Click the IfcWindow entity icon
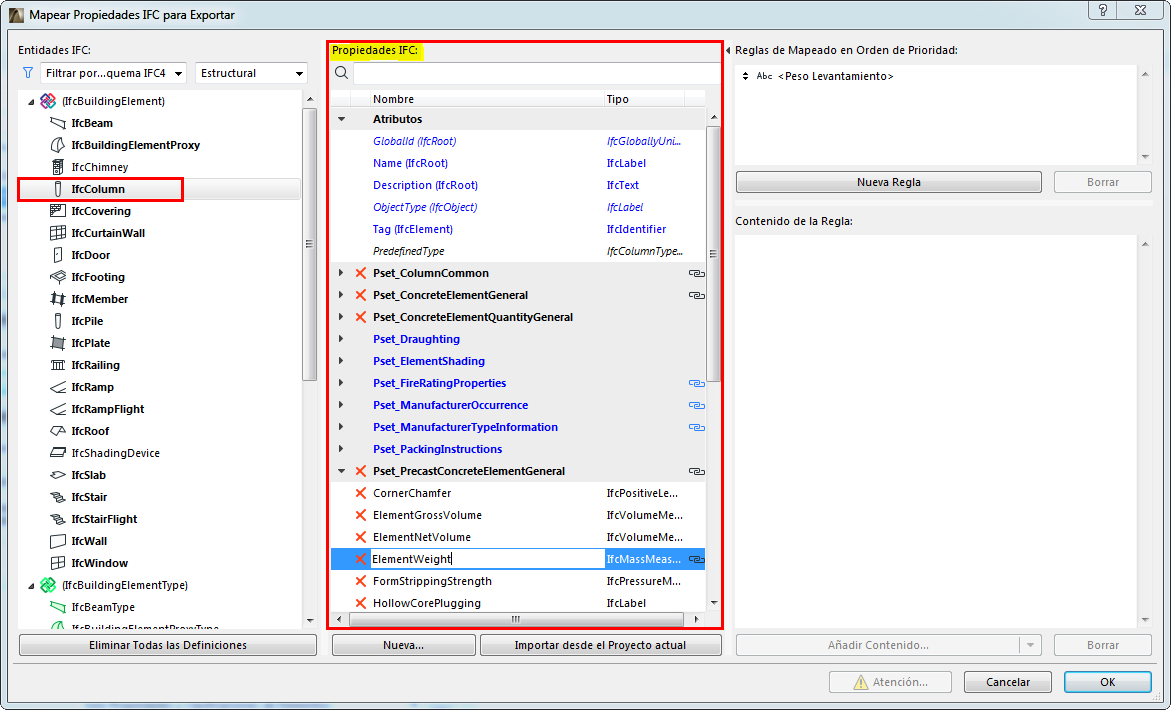 [58, 564]
